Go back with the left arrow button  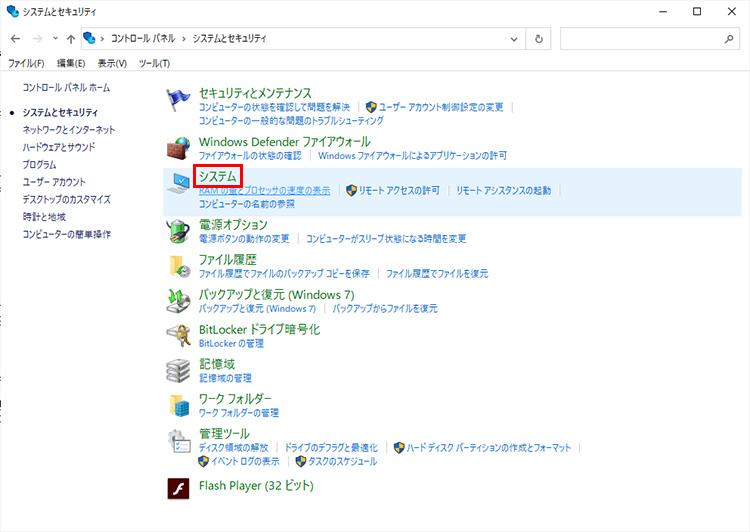point(15,39)
